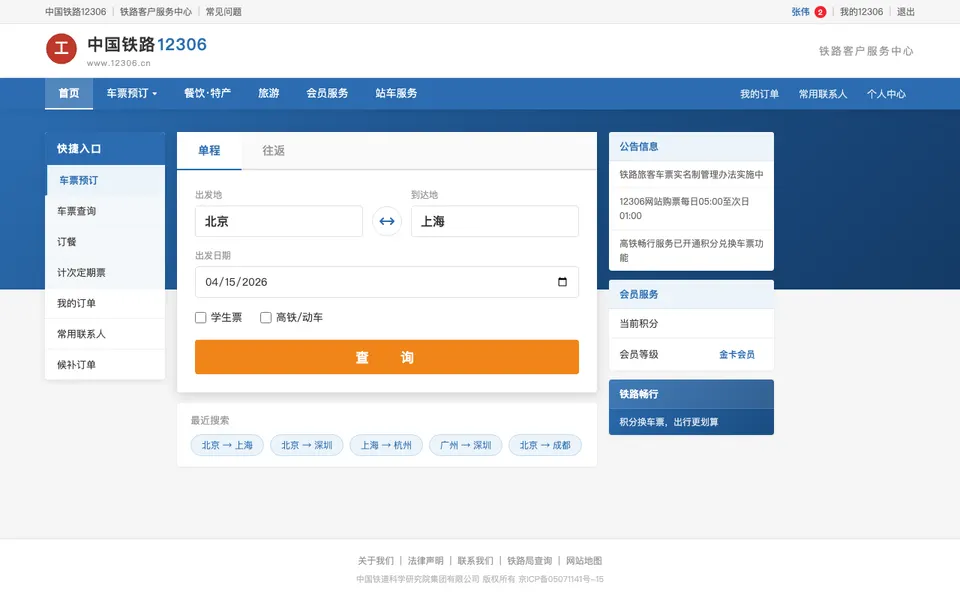Screen dimensions: 960x600
Task: Open 联系我们 in the footer
Action: click(475, 561)
